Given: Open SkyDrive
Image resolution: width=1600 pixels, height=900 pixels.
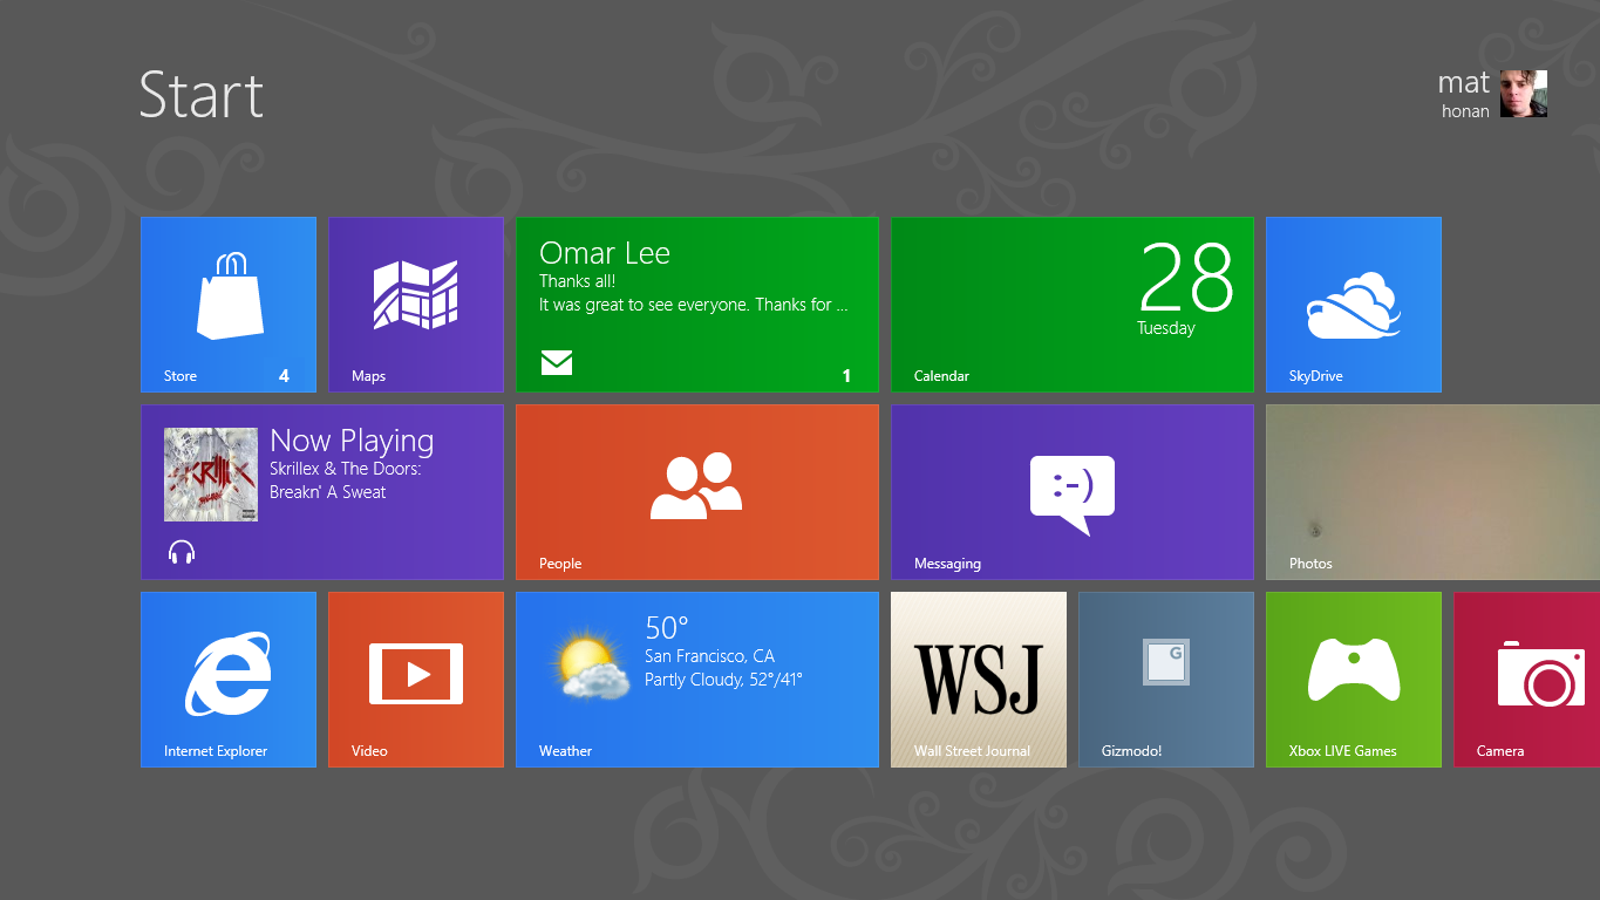Looking at the screenshot, I should coord(1353,305).
